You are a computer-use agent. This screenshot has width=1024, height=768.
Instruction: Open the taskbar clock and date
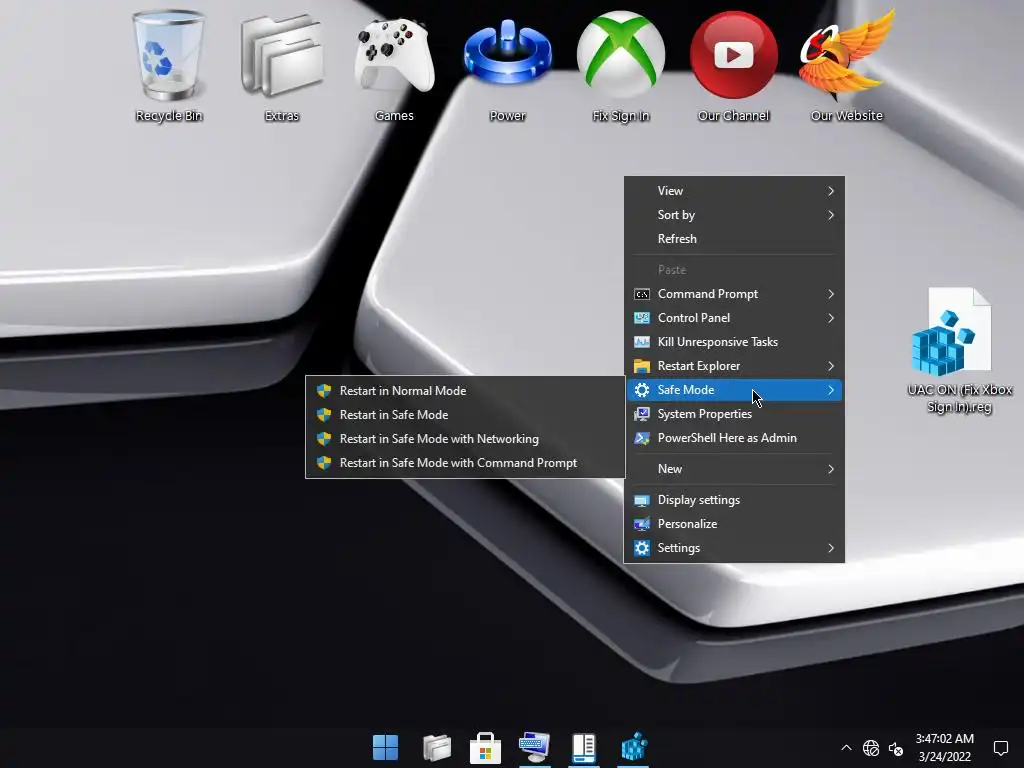(944, 747)
